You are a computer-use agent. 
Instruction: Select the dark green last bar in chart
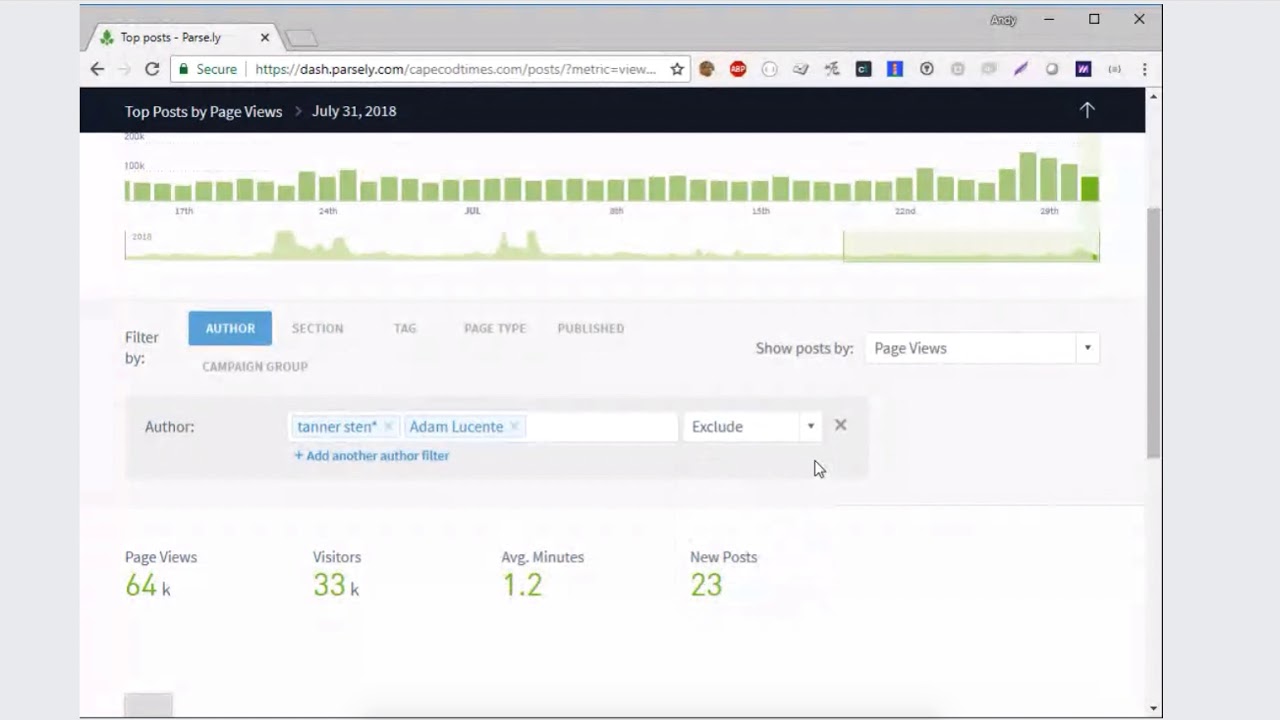click(x=1089, y=188)
